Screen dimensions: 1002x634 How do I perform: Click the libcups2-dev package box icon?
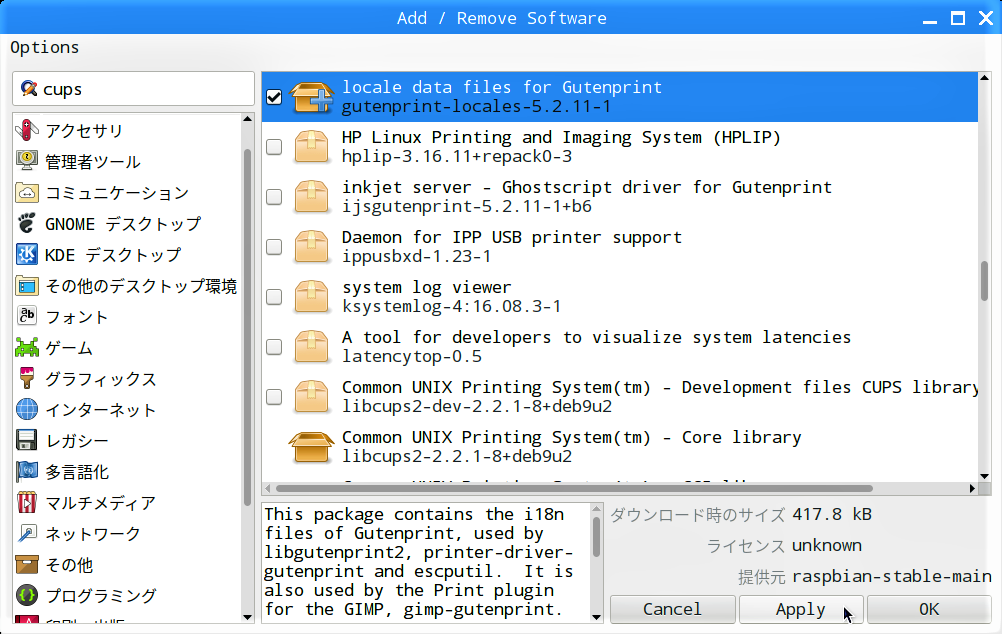coord(311,396)
